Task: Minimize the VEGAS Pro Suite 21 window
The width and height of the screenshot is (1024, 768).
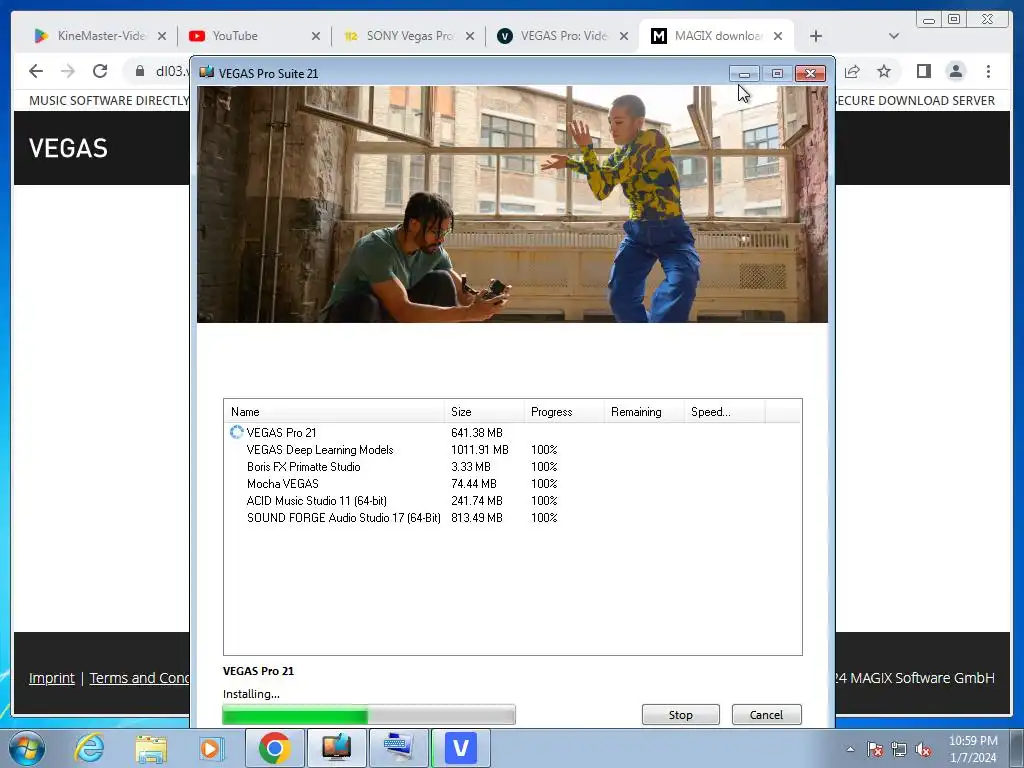Action: pos(744,73)
